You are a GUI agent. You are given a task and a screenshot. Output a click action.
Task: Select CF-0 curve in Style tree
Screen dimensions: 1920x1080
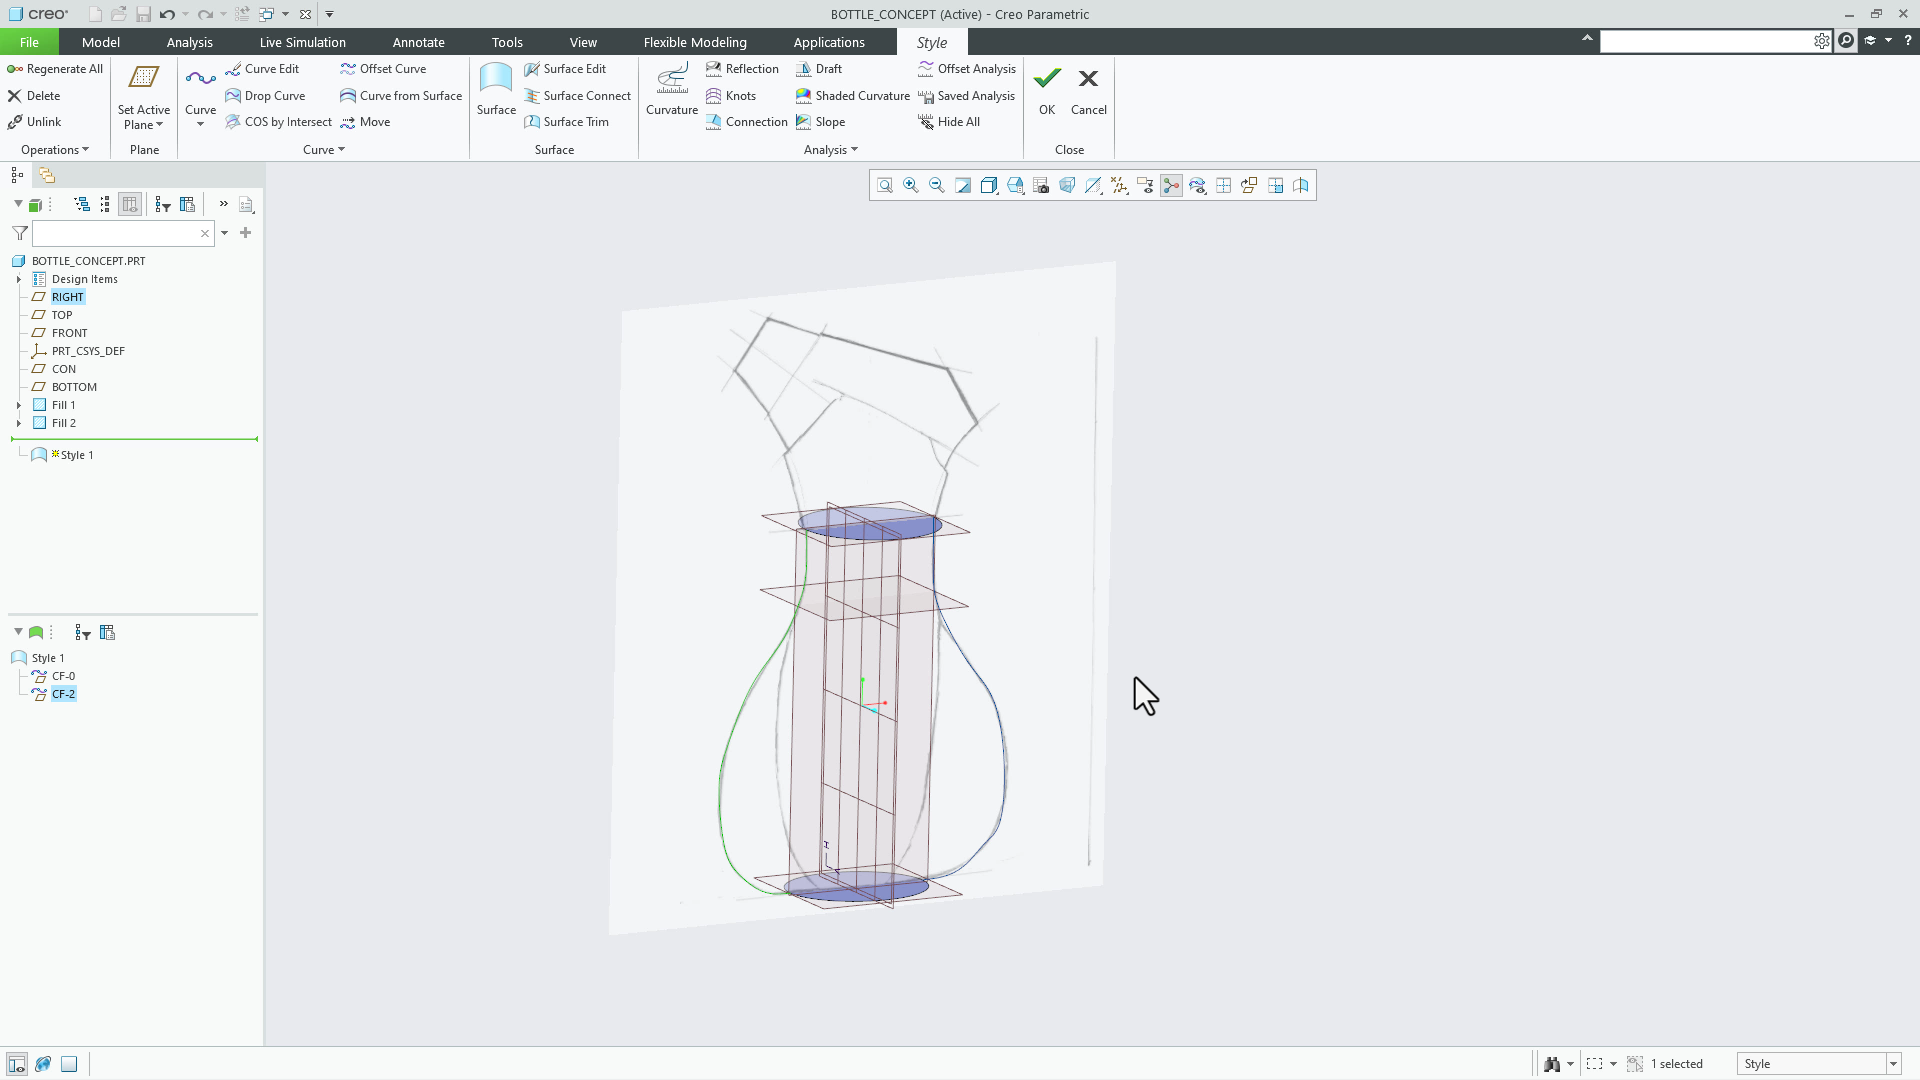coord(63,677)
